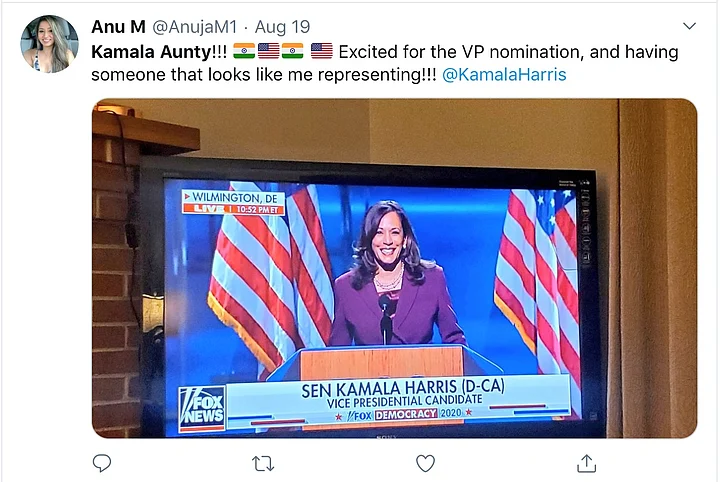The image size is (720, 482).
Task: Visit the @AnujaM1 handle
Action: coord(194,27)
